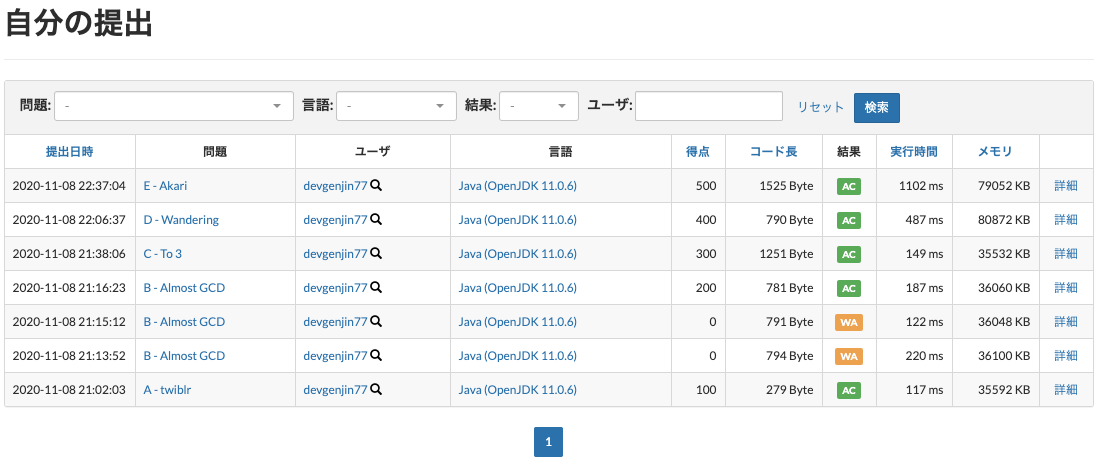Select timestamp 2020-11-08 22:37:04

pyautogui.click(x=69, y=186)
